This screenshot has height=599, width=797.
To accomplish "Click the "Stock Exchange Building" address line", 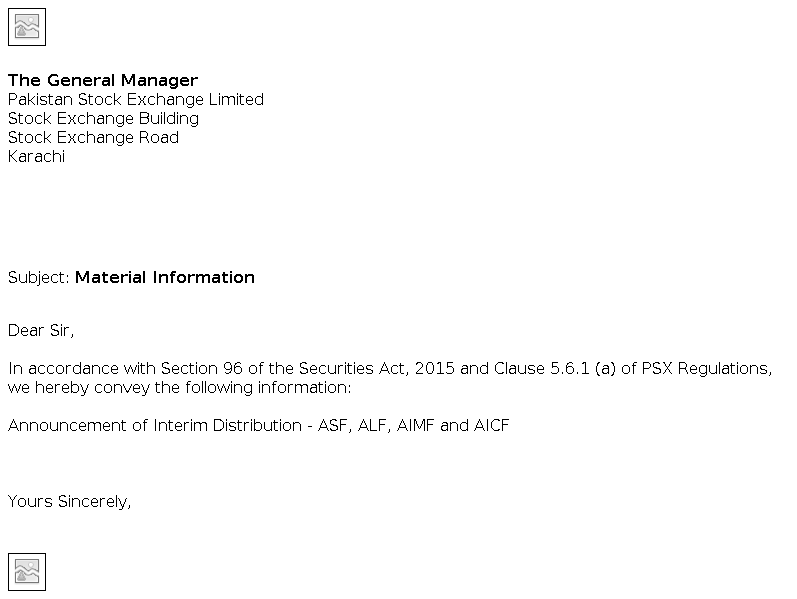I will pos(103,118).
